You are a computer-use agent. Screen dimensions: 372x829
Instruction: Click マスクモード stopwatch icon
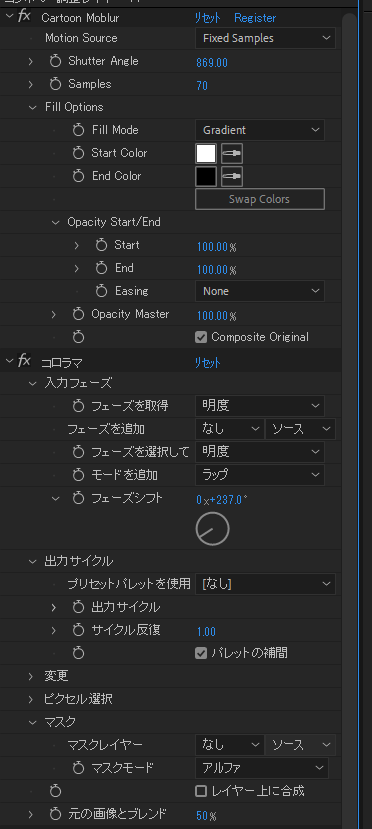point(78,768)
